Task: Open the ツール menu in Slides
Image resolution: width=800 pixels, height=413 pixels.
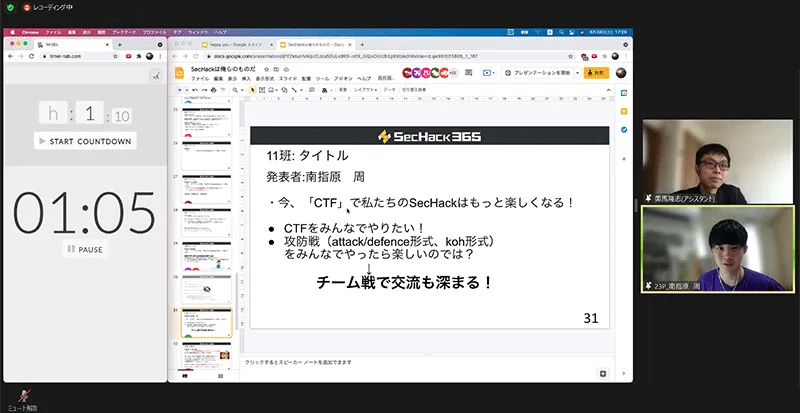Action: pos(322,79)
